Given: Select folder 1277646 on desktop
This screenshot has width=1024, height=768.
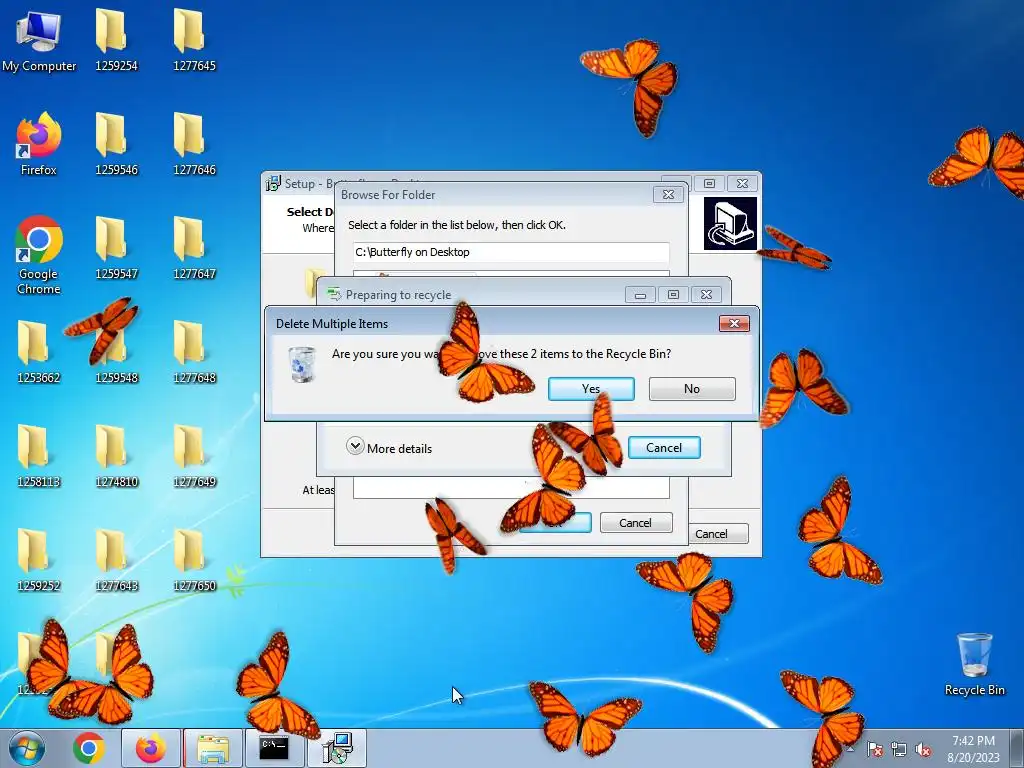Looking at the screenshot, I should (194, 145).
